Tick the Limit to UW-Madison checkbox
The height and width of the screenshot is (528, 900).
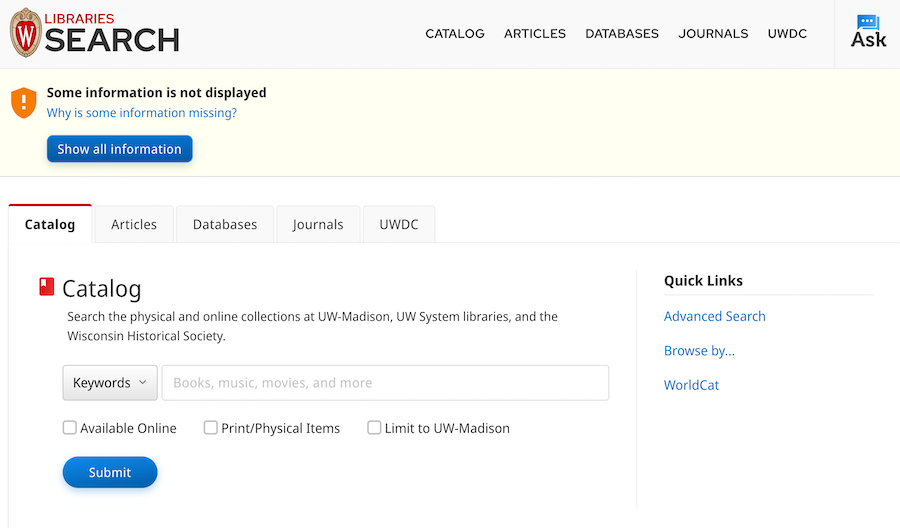[374, 428]
